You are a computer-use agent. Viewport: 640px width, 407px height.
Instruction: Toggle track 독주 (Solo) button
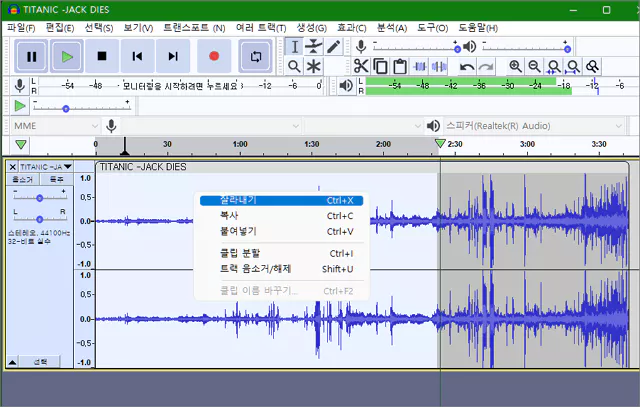[56, 179]
